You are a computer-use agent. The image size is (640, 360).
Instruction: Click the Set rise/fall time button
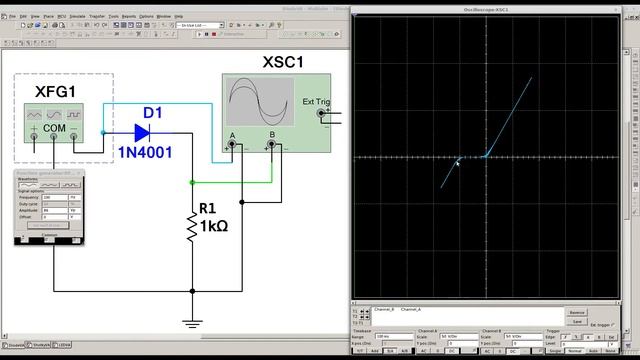click(x=48, y=225)
